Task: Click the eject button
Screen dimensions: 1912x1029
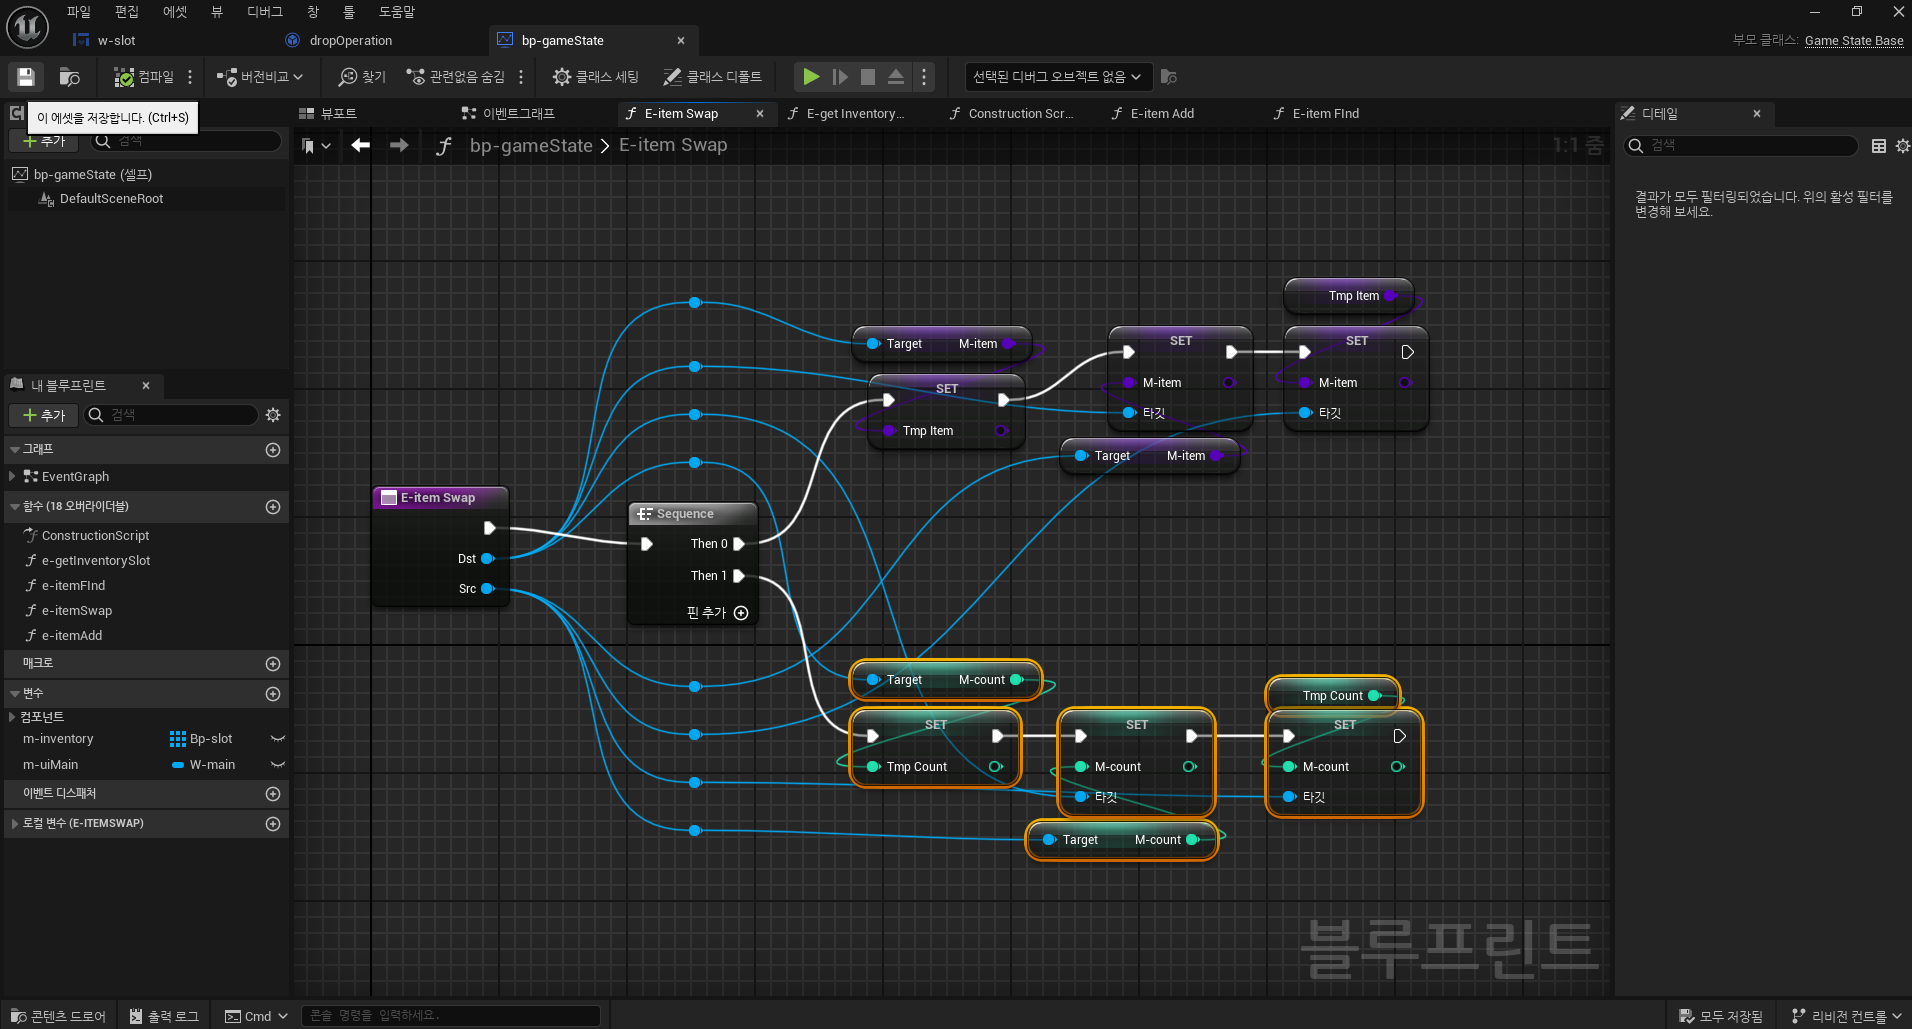Action: coord(896,77)
